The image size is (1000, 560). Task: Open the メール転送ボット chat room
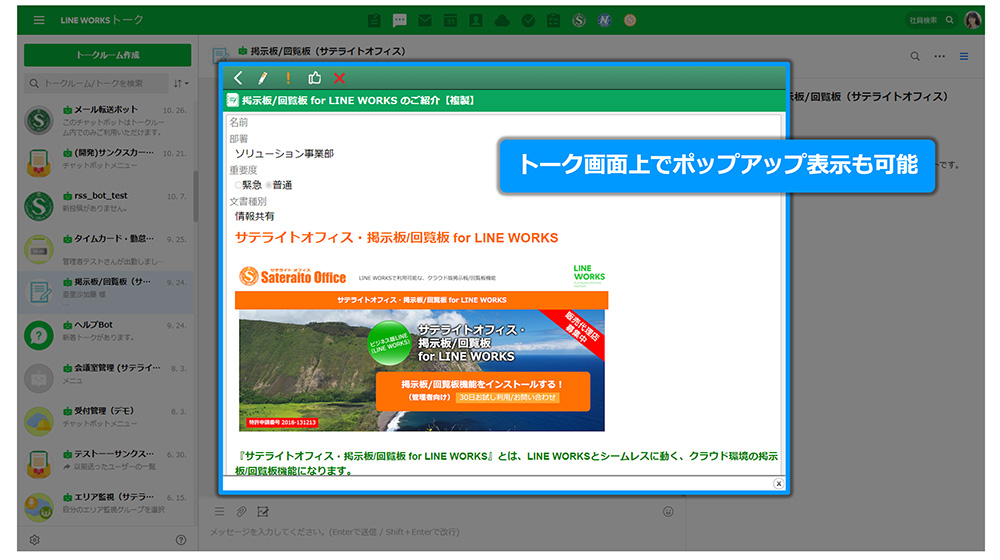tap(107, 121)
